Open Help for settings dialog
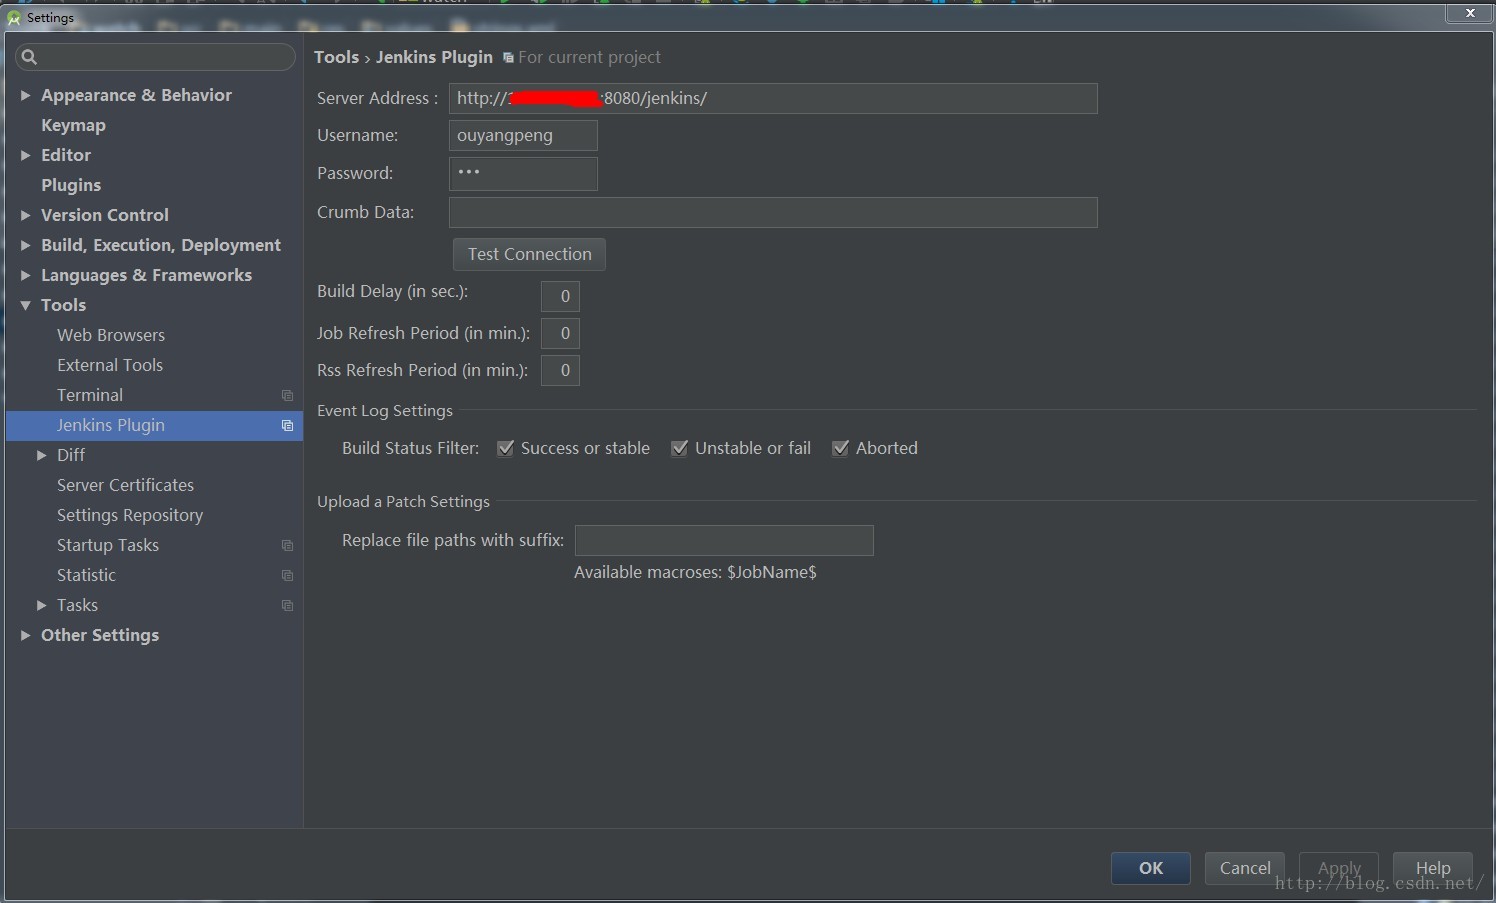The image size is (1496, 903). pos(1433,868)
